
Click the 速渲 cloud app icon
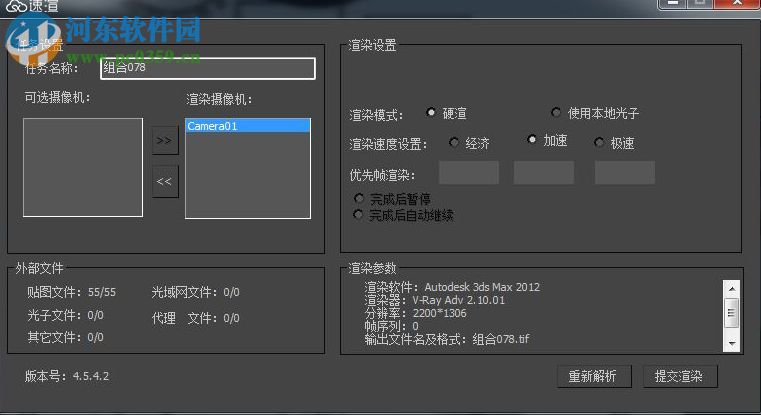pyautogui.click(x=16, y=6)
